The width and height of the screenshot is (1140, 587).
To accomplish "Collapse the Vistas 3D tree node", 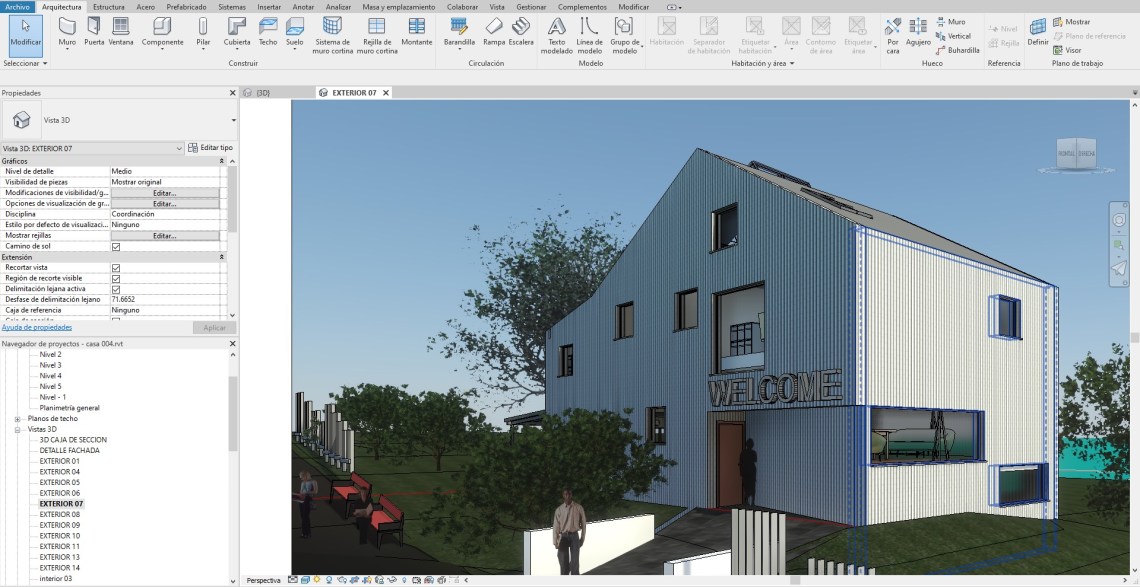I will pos(18,429).
